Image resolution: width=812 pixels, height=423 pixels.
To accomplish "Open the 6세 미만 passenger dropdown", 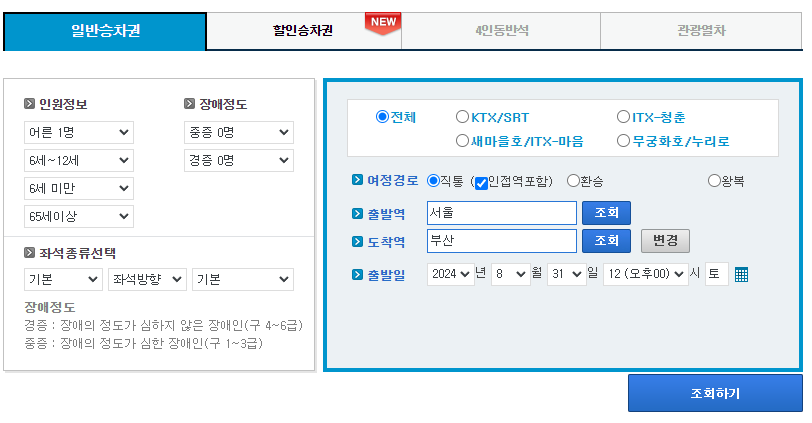I will coord(79,188).
